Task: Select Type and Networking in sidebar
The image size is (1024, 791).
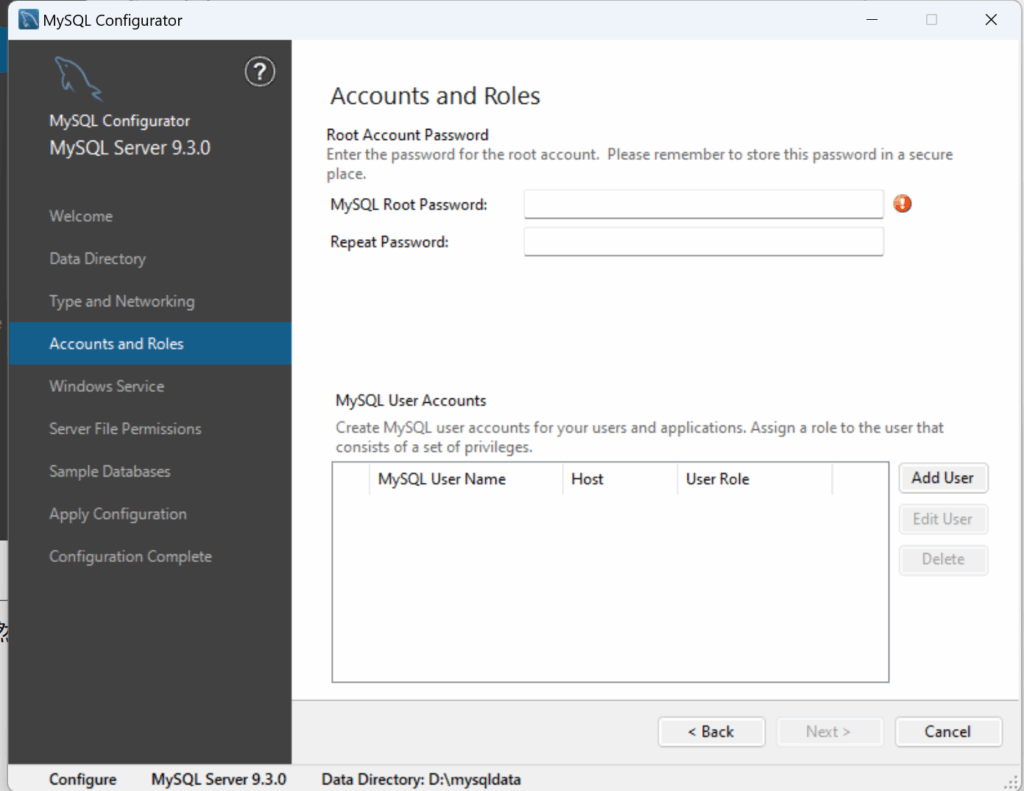Action: (122, 301)
